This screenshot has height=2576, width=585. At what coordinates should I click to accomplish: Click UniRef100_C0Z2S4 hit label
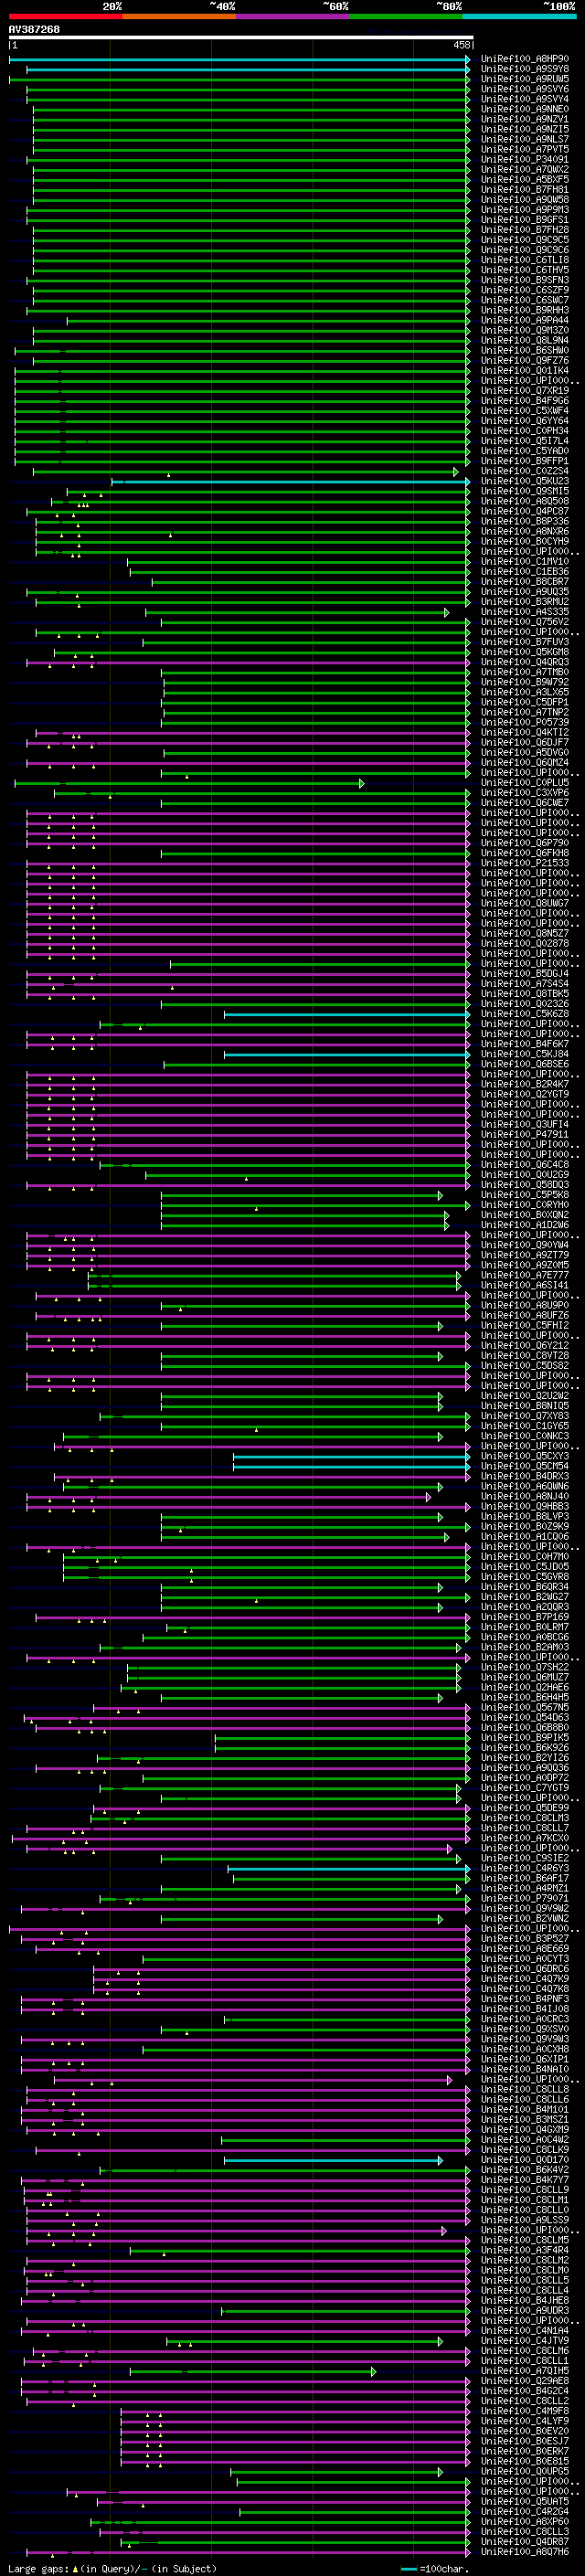click(524, 471)
